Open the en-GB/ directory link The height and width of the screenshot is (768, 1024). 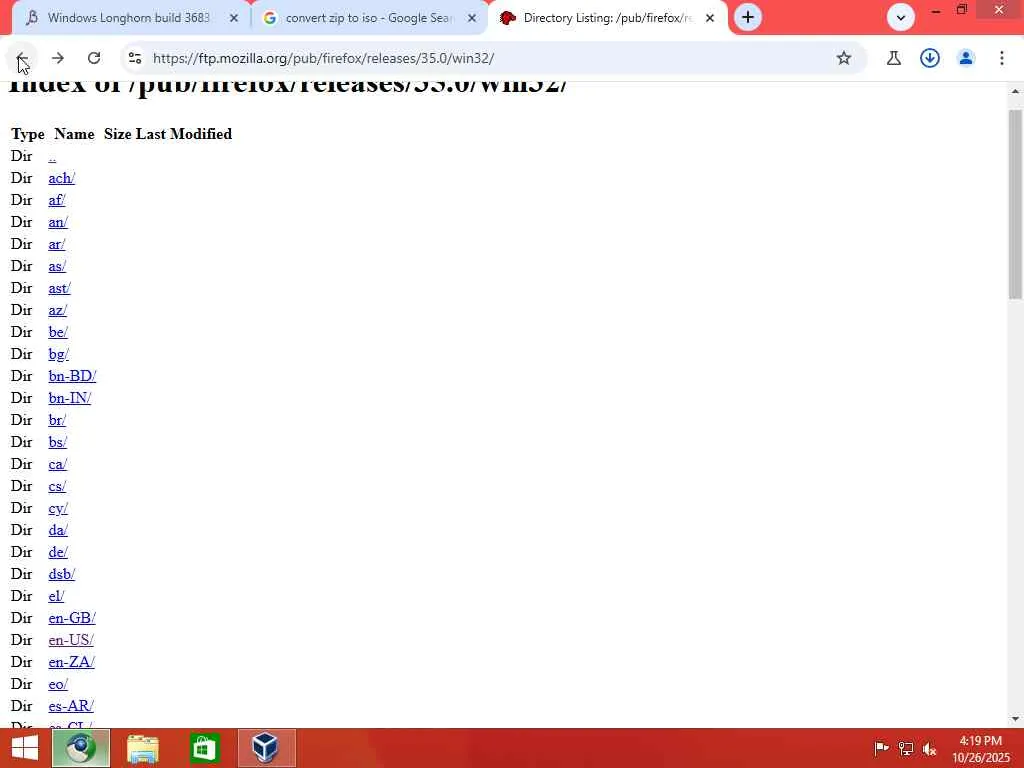tap(72, 618)
